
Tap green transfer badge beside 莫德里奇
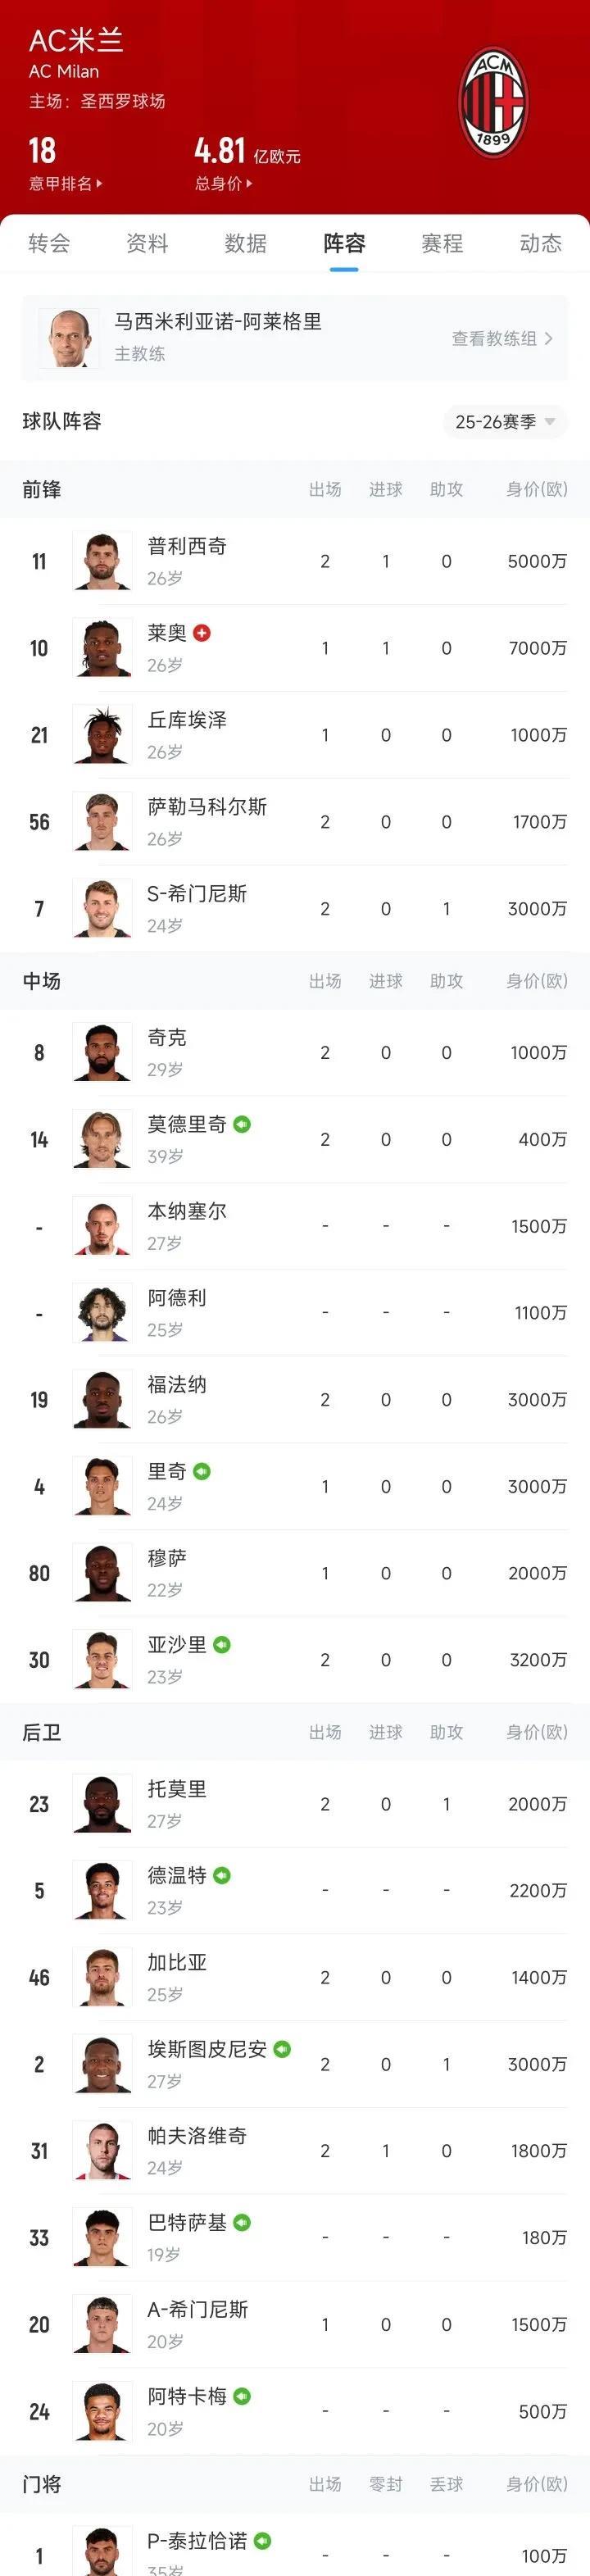pyautogui.click(x=242, y=1124)
